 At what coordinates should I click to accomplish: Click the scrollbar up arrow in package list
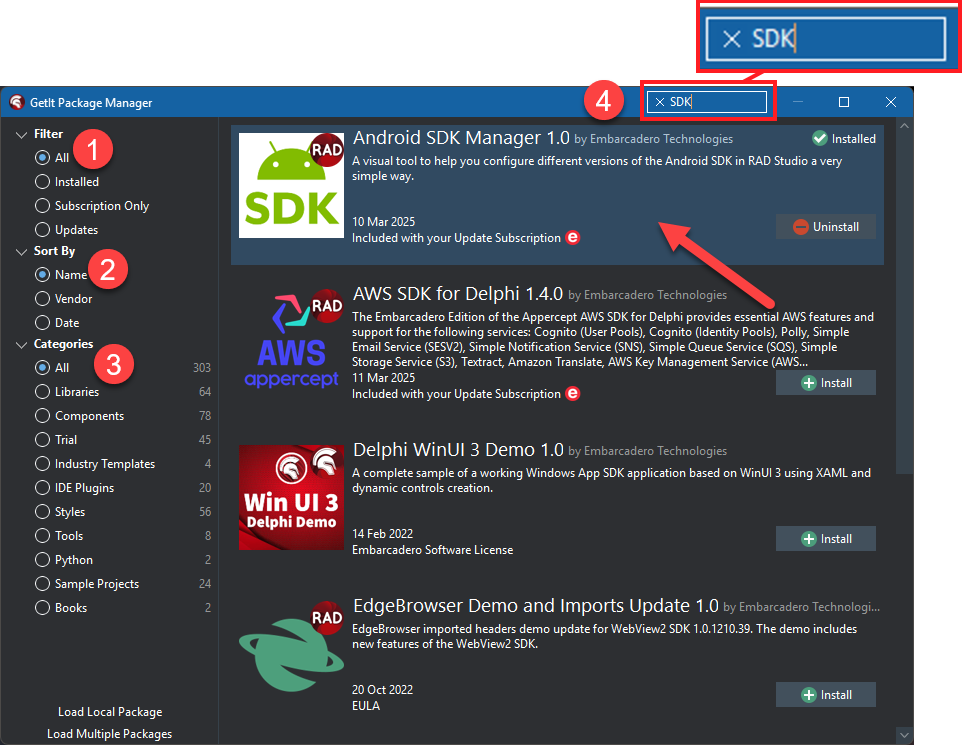pyautogui.click(x=904, y=126)
